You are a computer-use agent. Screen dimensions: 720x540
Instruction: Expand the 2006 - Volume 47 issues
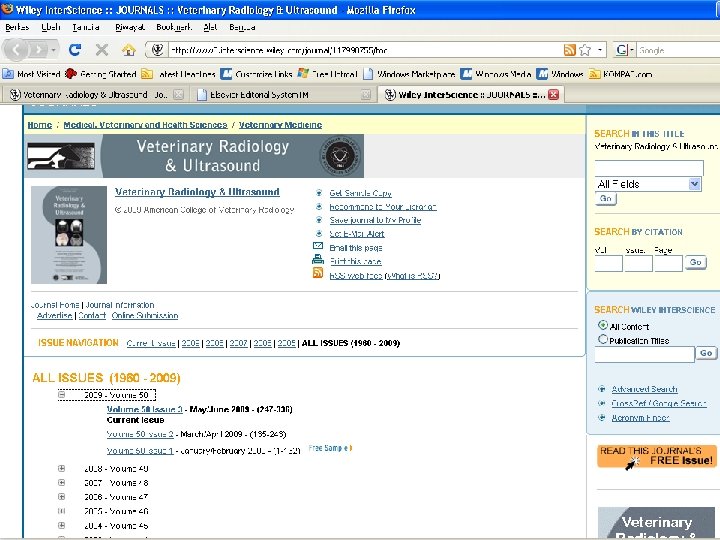[x=62, y=497]
